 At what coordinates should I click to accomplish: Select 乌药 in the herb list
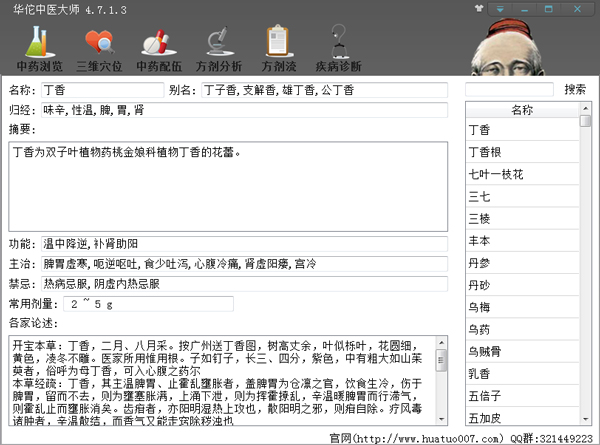click(x=522, y=329)
